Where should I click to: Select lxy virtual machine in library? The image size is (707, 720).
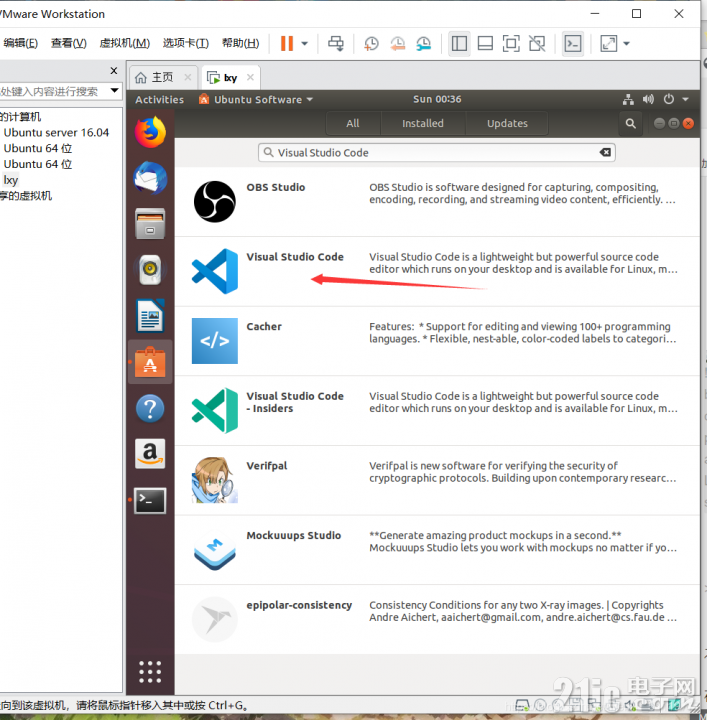tap(11, 180)
